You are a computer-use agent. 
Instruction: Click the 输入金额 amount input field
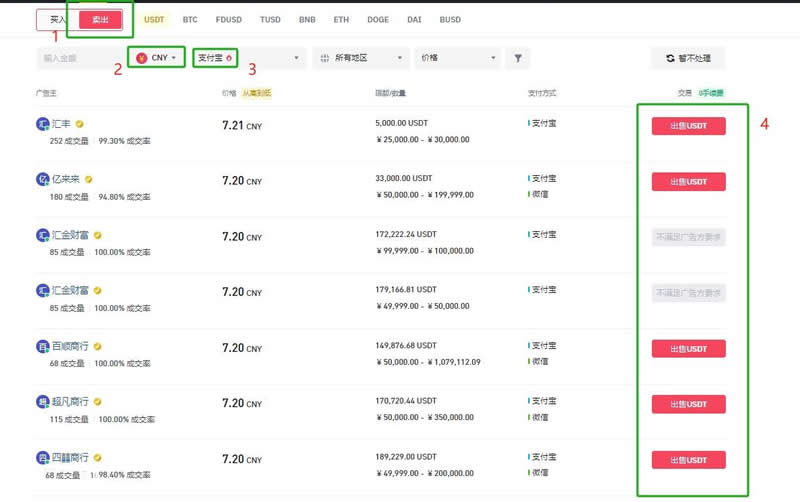click(x=78, y=59)
